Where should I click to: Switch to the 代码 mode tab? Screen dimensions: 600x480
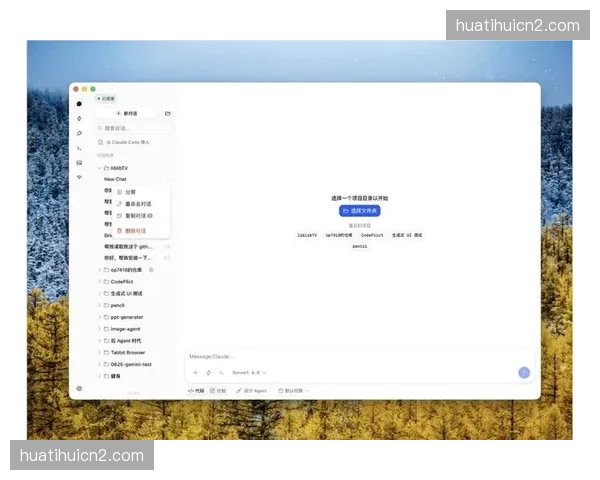click(196, 390)
